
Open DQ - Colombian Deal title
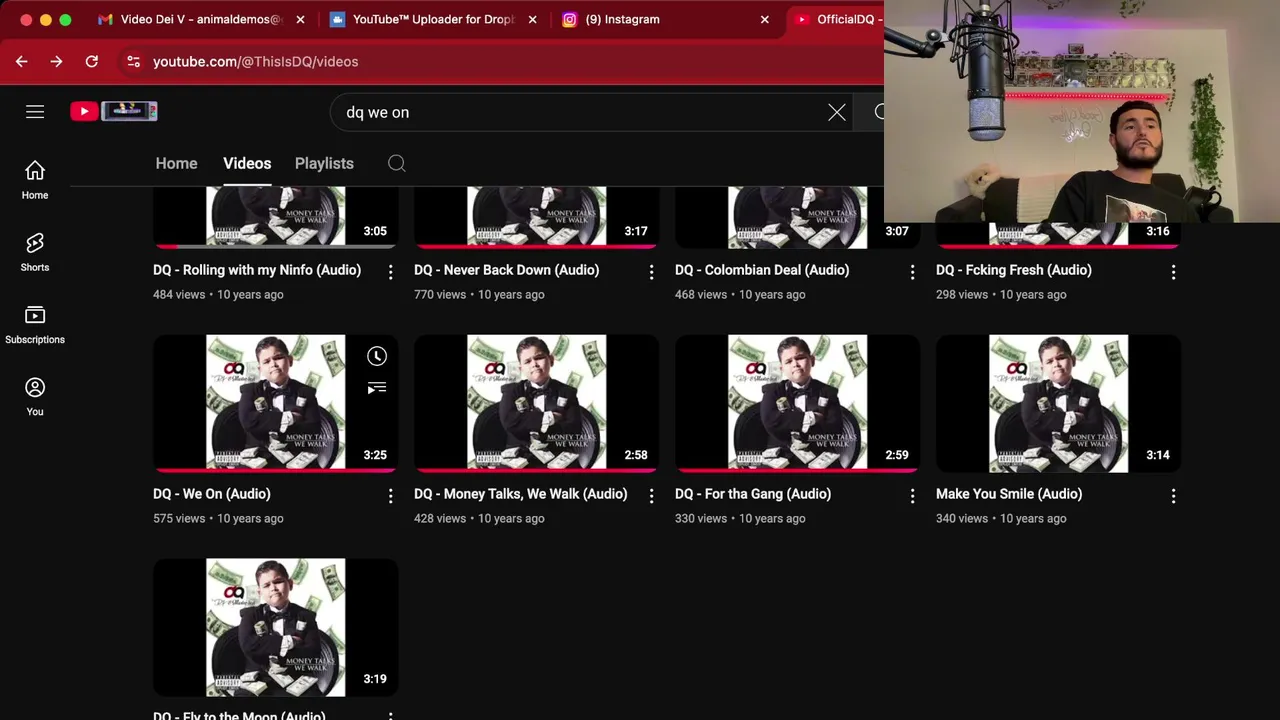(762, 270)
